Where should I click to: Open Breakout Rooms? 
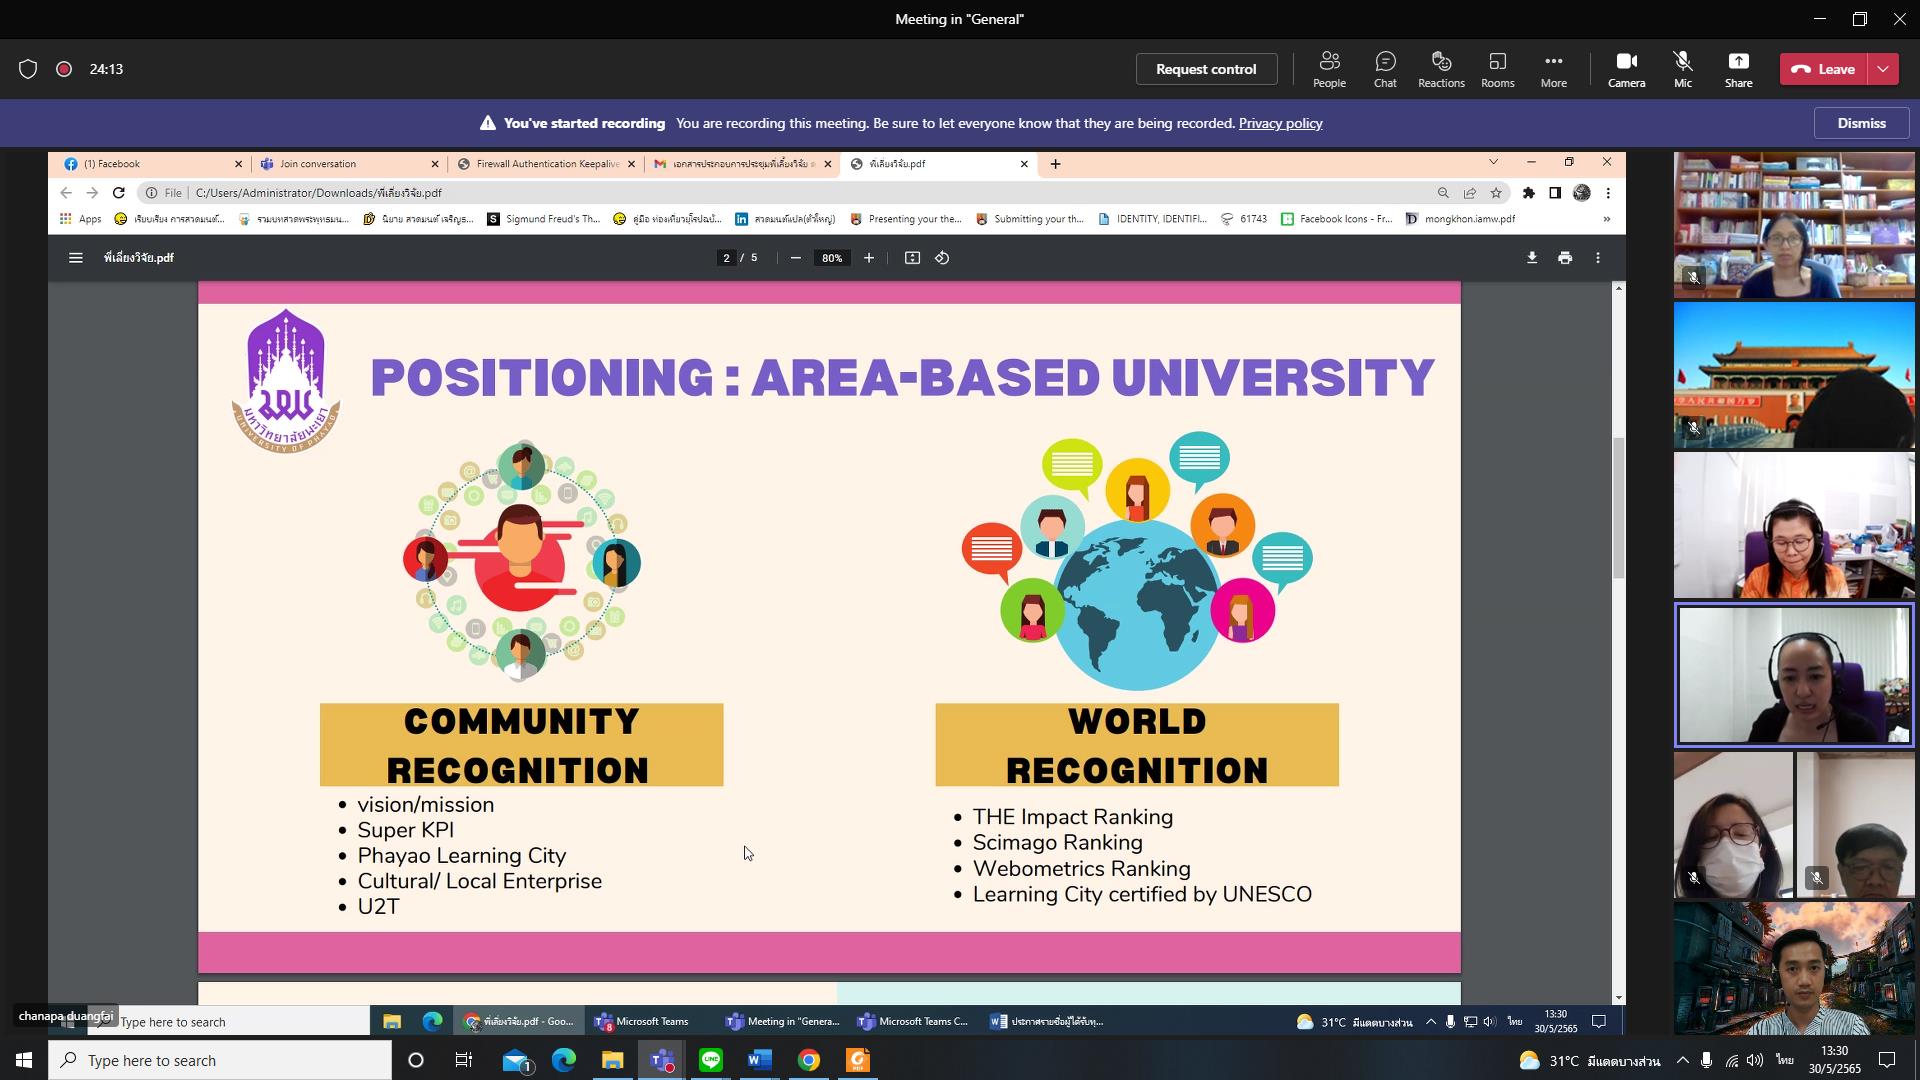click(1497, 69)
